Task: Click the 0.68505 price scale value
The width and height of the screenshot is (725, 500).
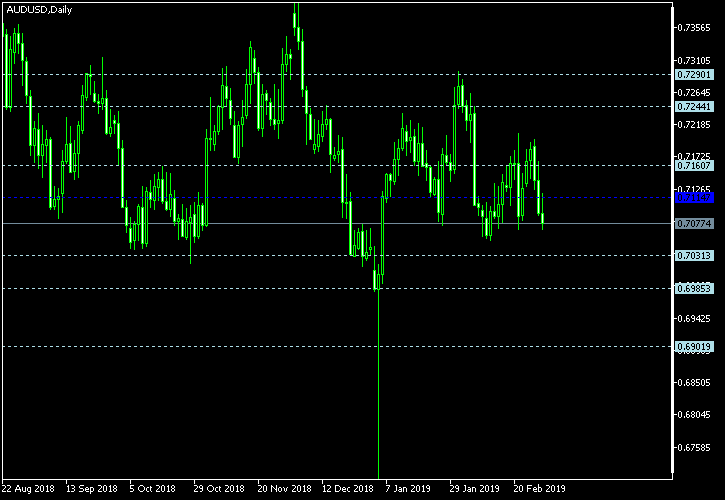Action: tap(694, 383)
